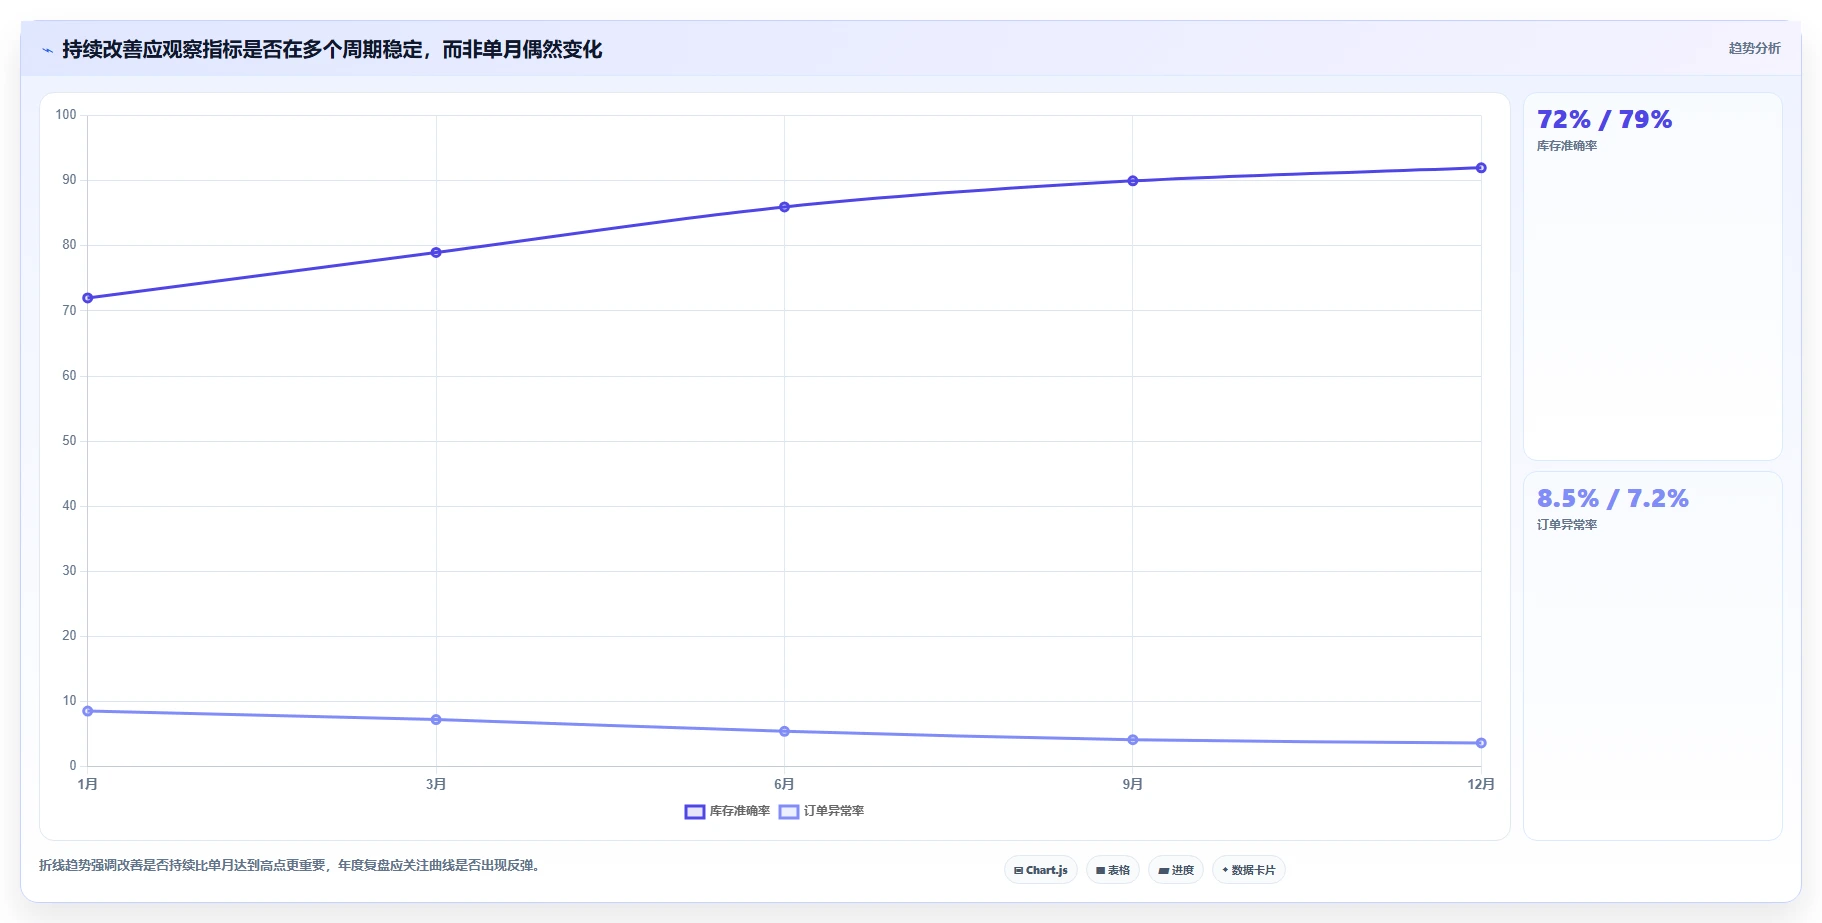Click the 趋势分析 tag in the header

tap(1754, 48)
